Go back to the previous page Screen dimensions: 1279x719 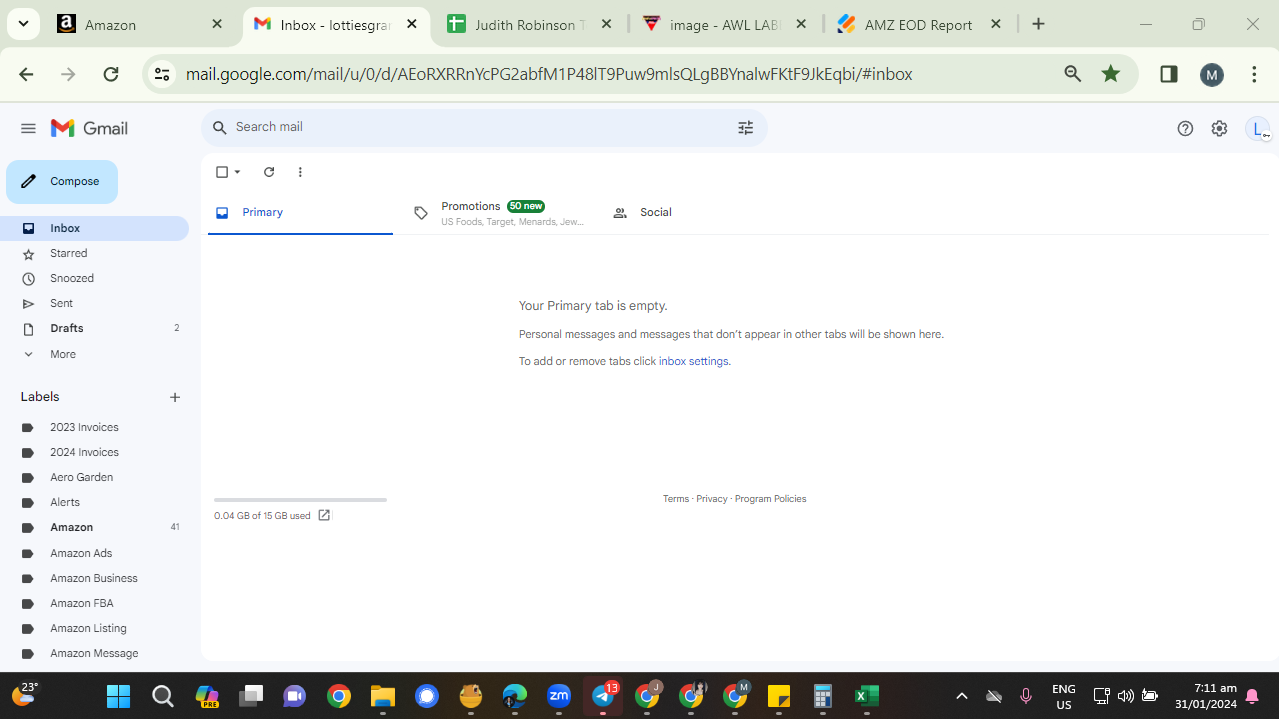click(x=26, y=73)
